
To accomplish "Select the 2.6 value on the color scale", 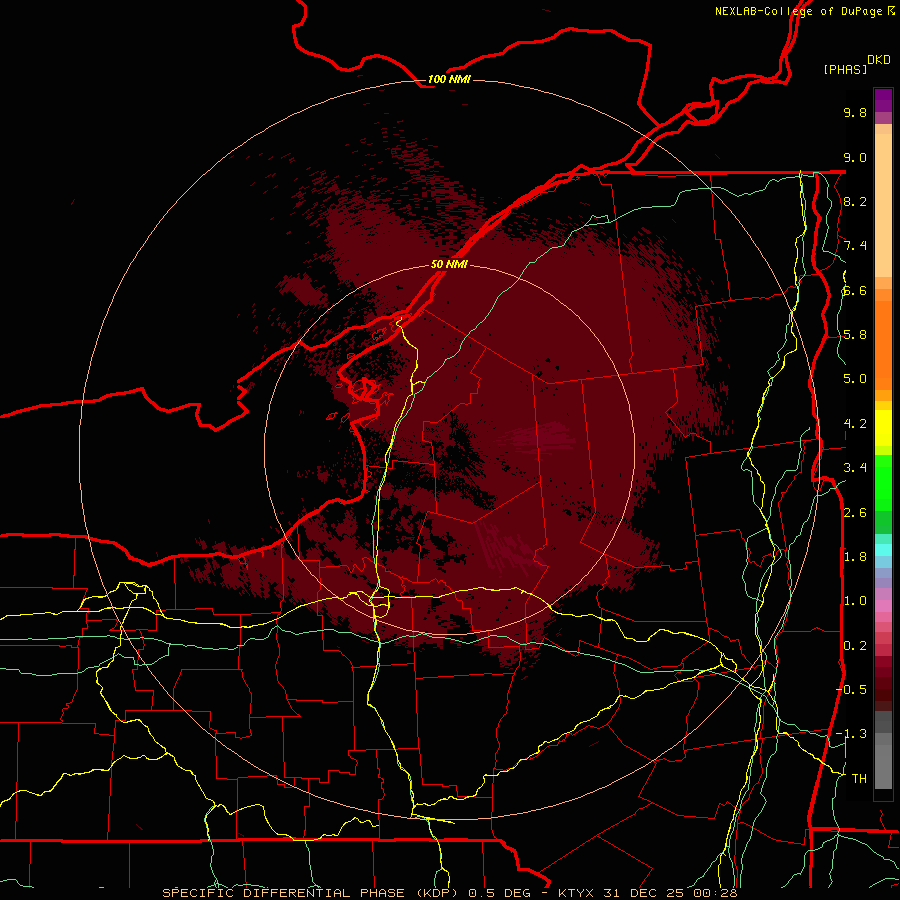I will [x=855, y=513].
